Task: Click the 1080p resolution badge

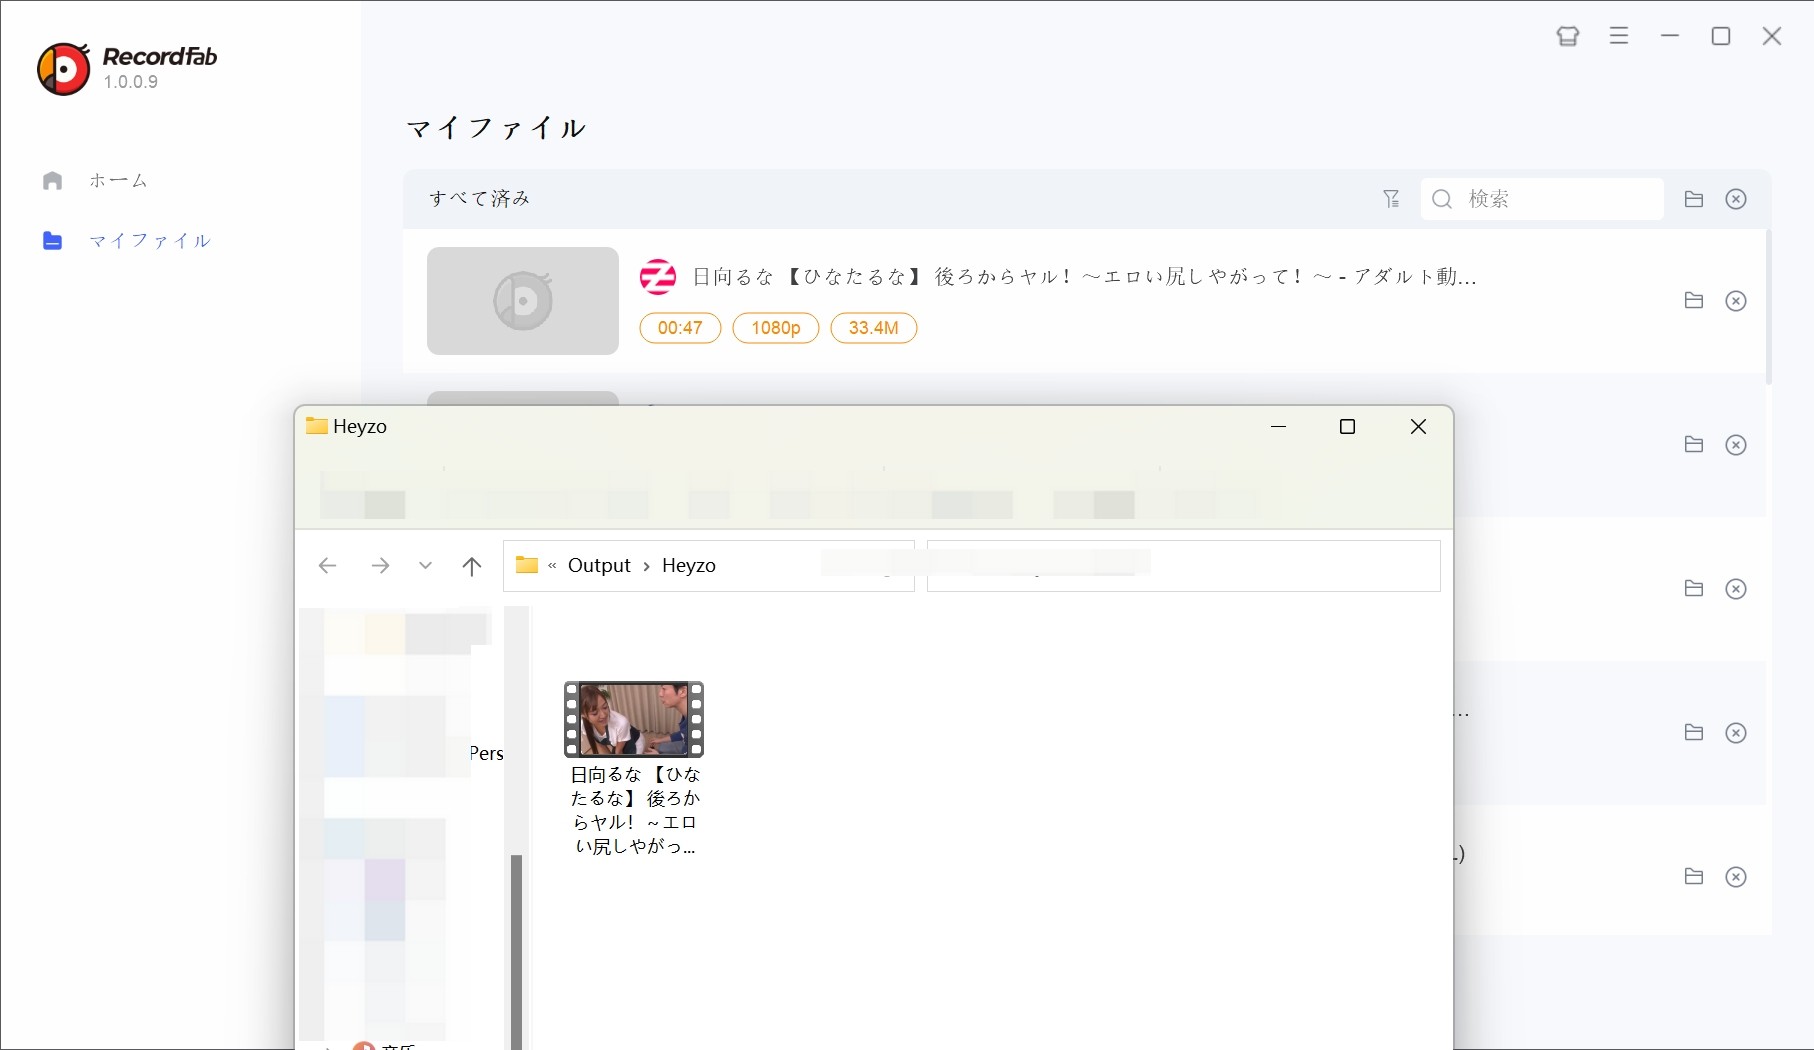Action: coord(776,328)
